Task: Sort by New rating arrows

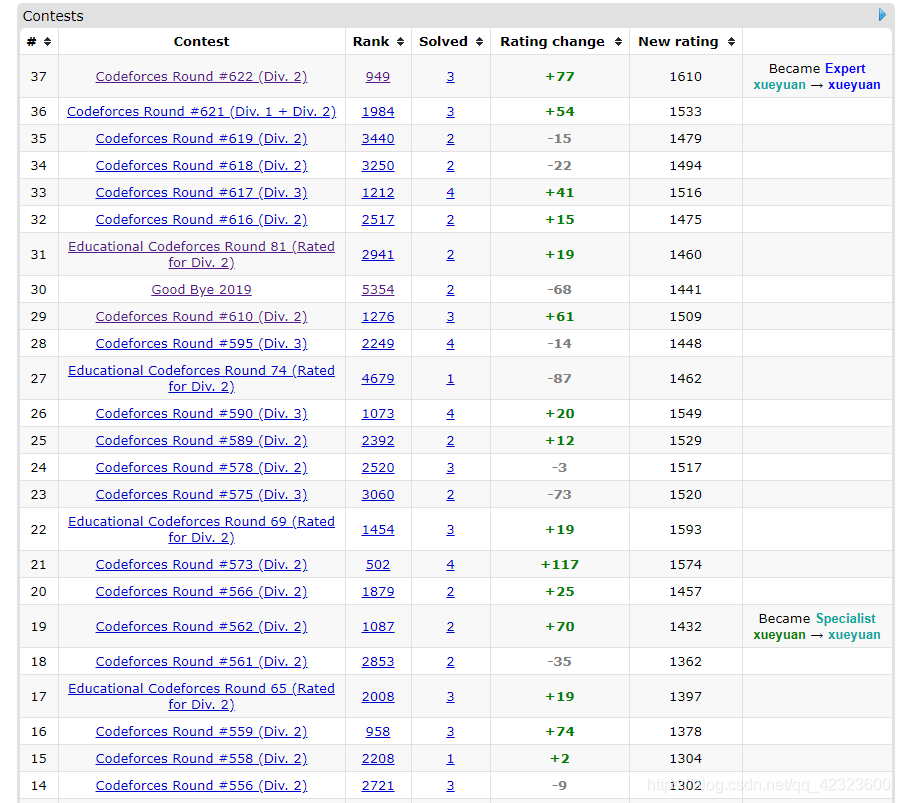Action: 731,41
